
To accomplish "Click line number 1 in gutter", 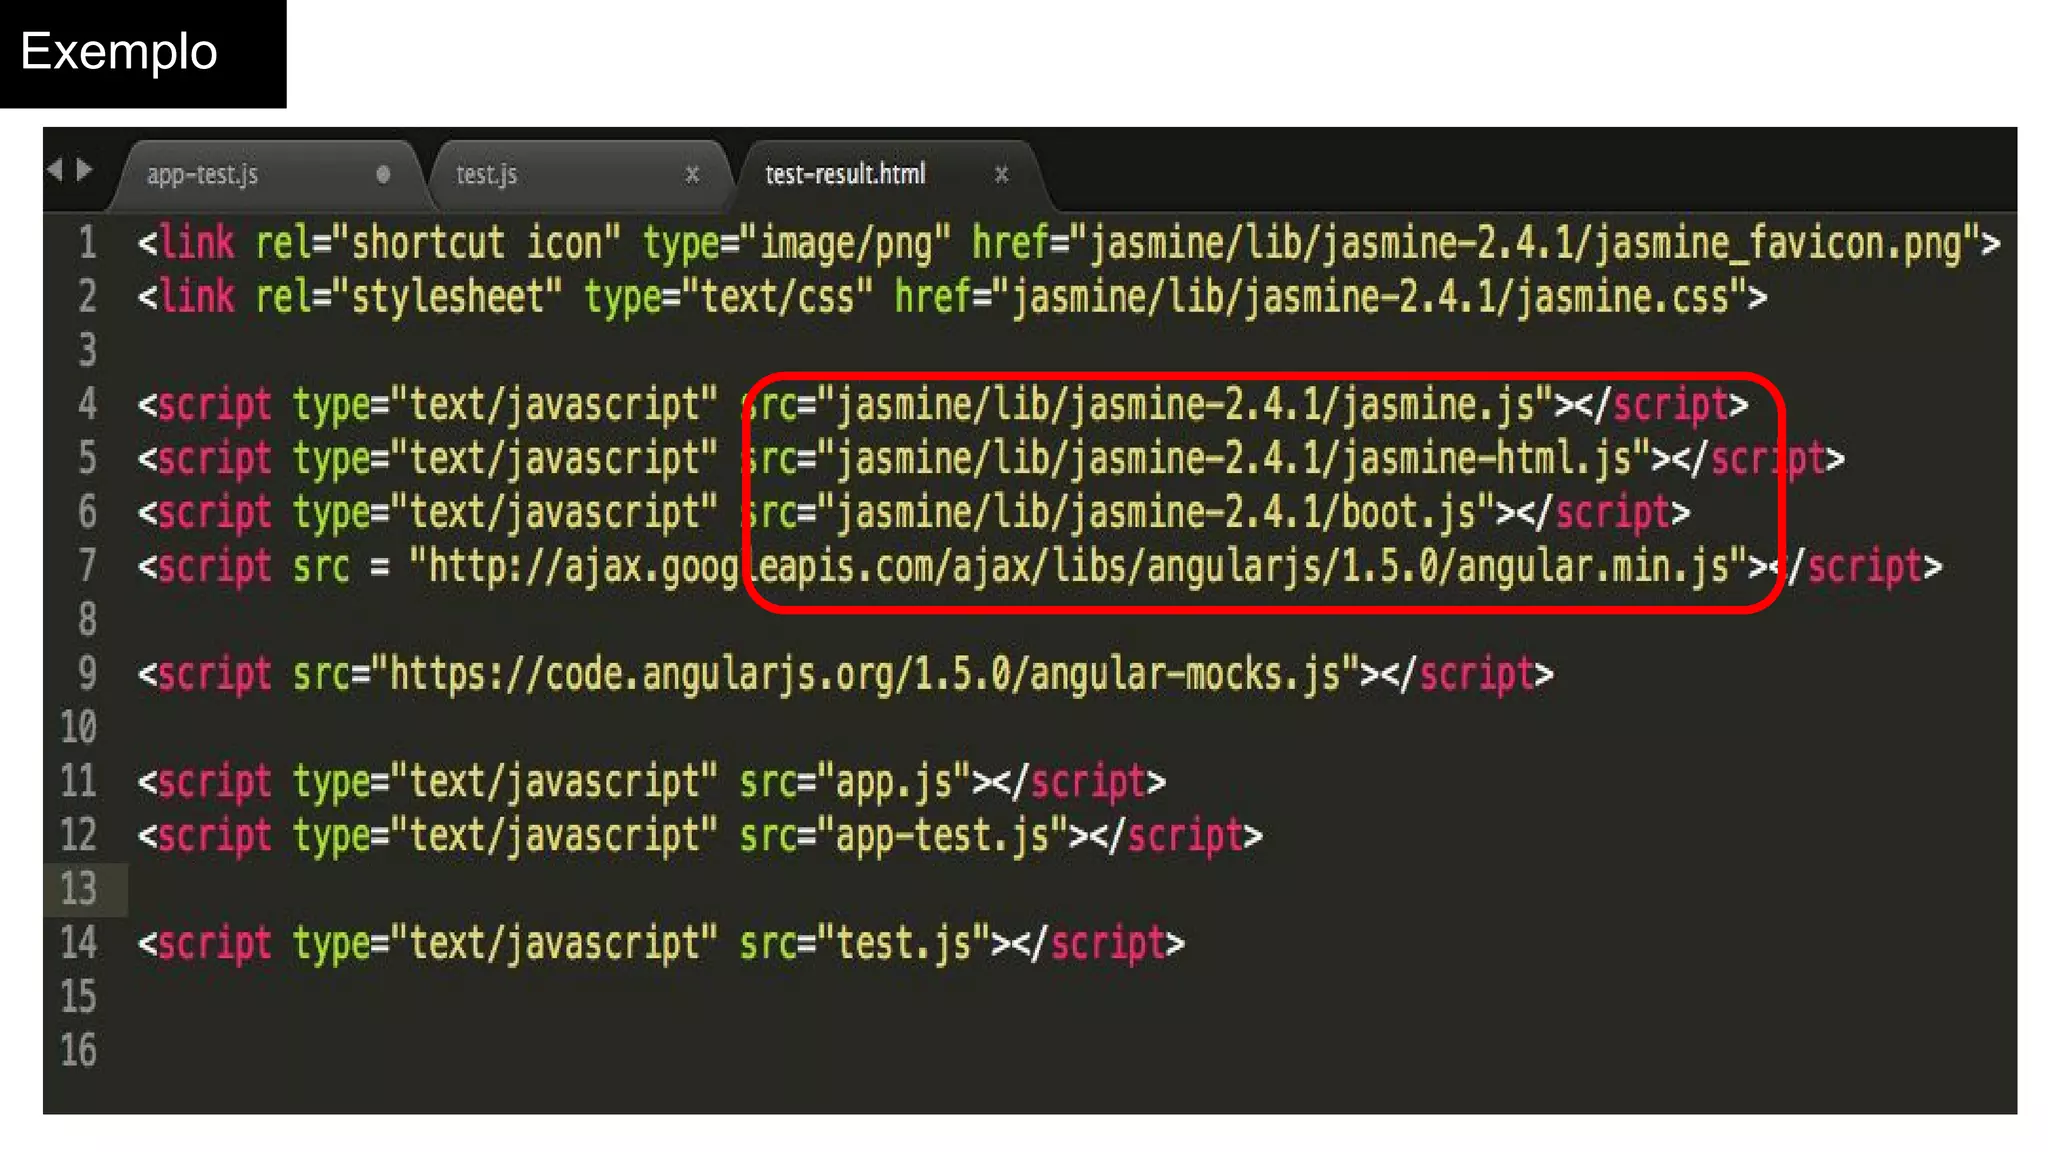I will click(88, 243).
